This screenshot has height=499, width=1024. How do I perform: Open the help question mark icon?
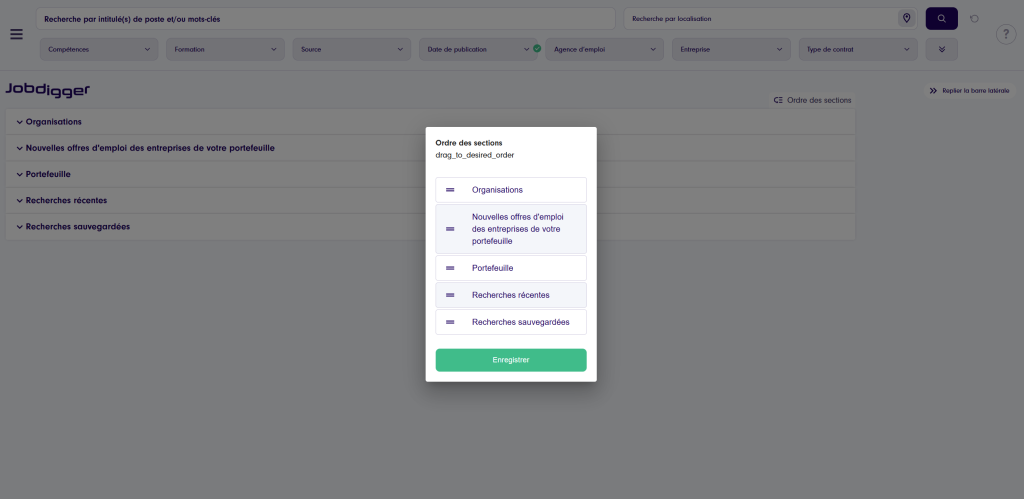point(1006,35)
